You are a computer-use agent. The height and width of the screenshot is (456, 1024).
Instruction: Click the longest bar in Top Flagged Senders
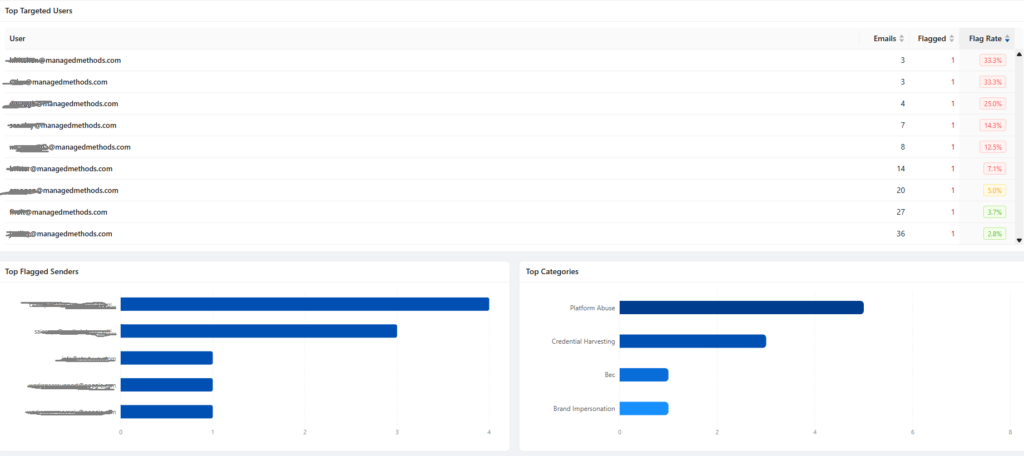point(304,304)
